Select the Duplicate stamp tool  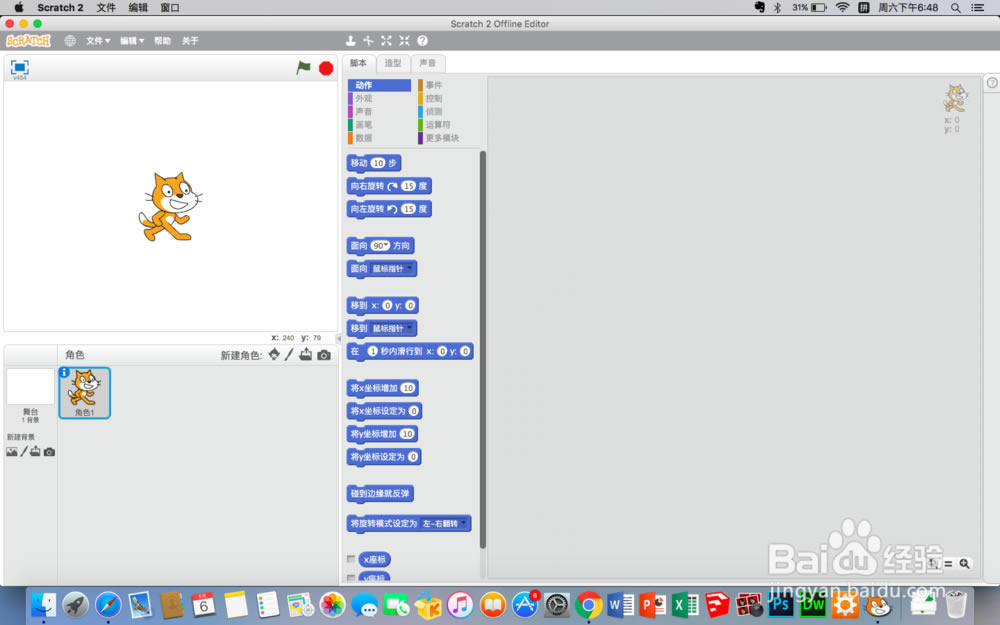(x=350, y=41)
